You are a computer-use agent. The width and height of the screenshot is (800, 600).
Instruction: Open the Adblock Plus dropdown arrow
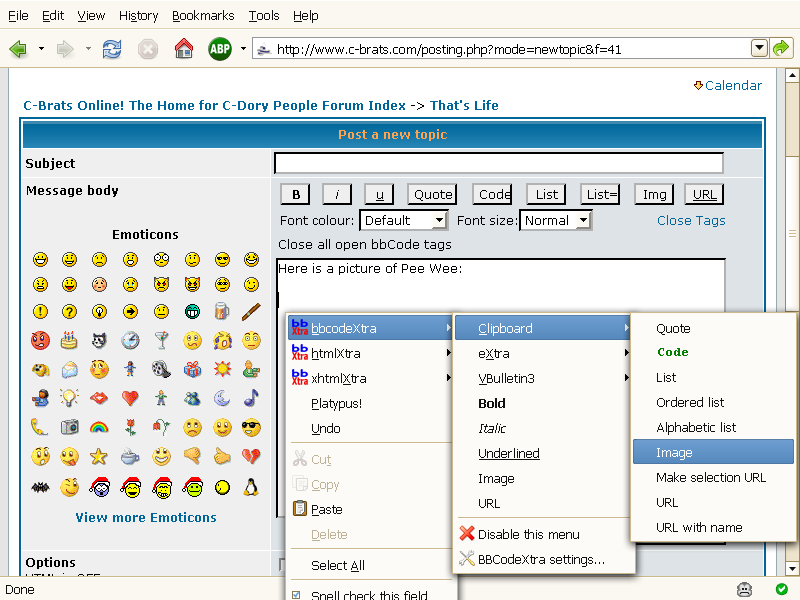243,49
